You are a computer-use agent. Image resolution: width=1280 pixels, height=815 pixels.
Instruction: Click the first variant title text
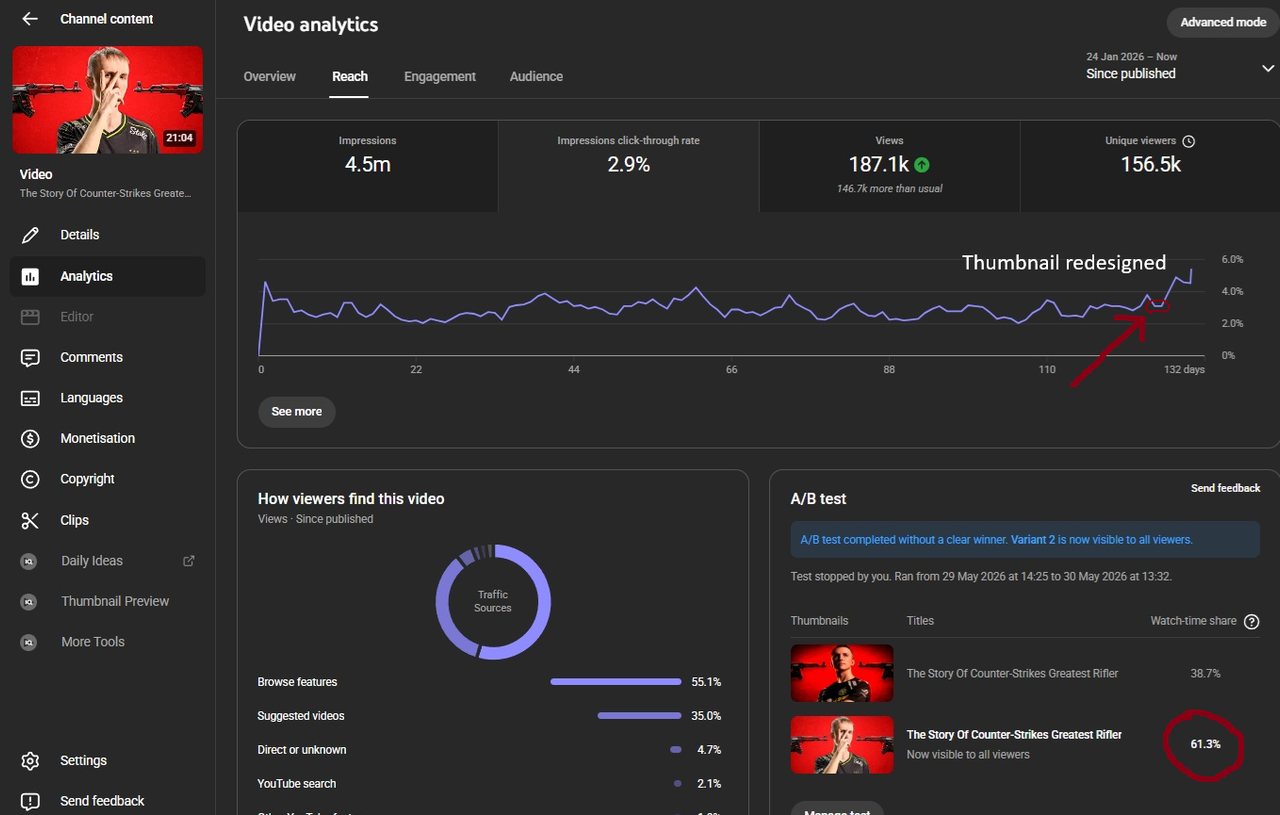click(x=1012, y=674)
